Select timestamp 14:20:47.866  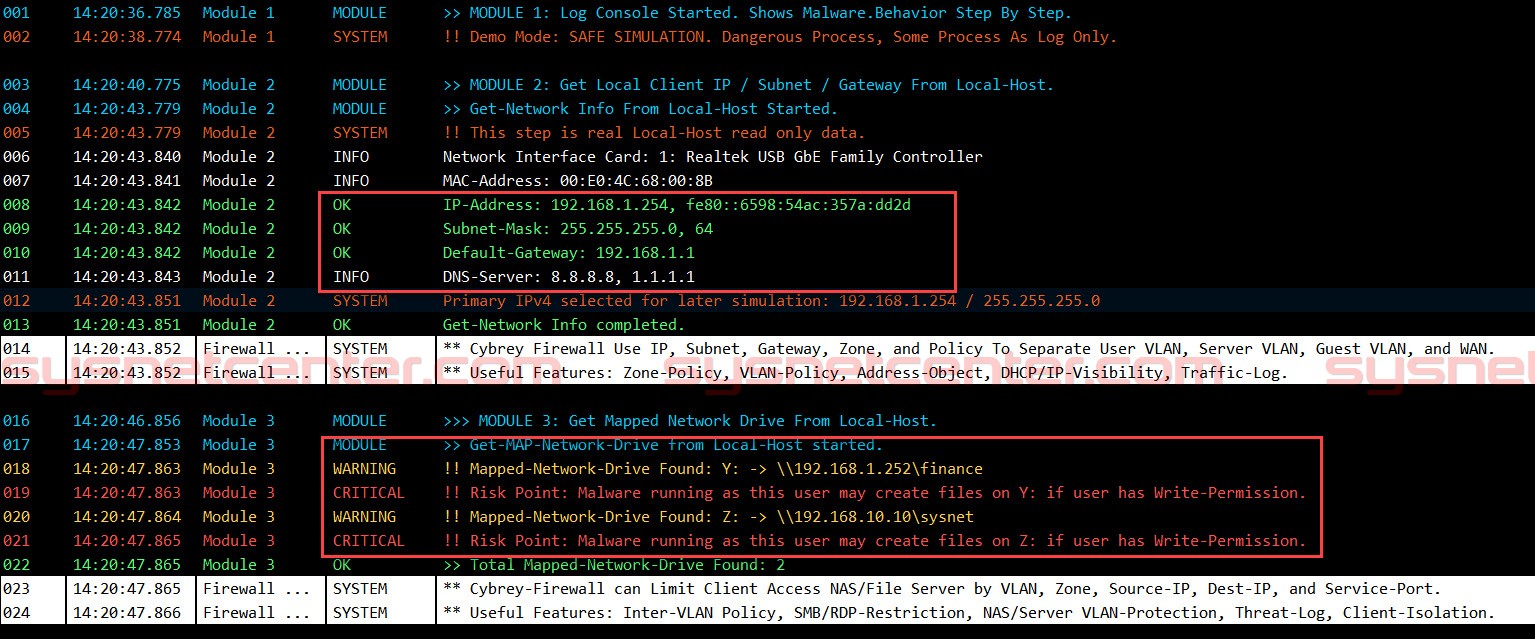coord(127,613)
